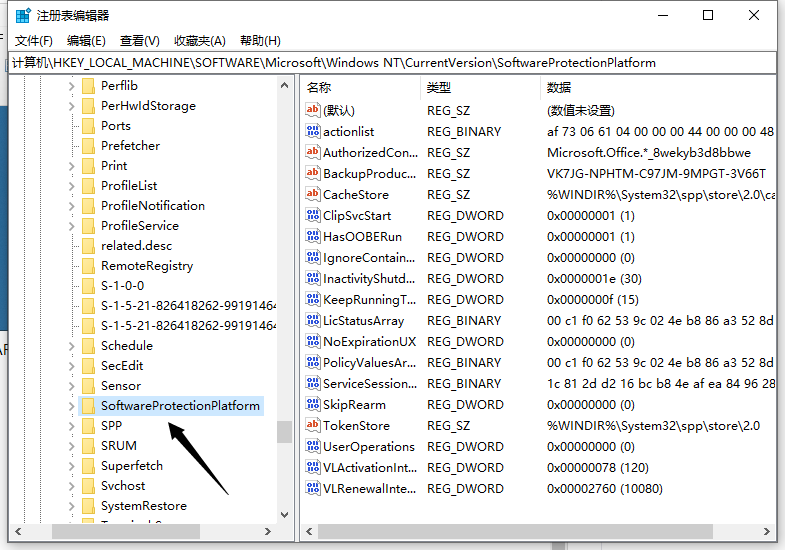Click the (默认) default value icon
Image resolution: width=785 pixels, height=550 pixels.
[x=313, y=110]
